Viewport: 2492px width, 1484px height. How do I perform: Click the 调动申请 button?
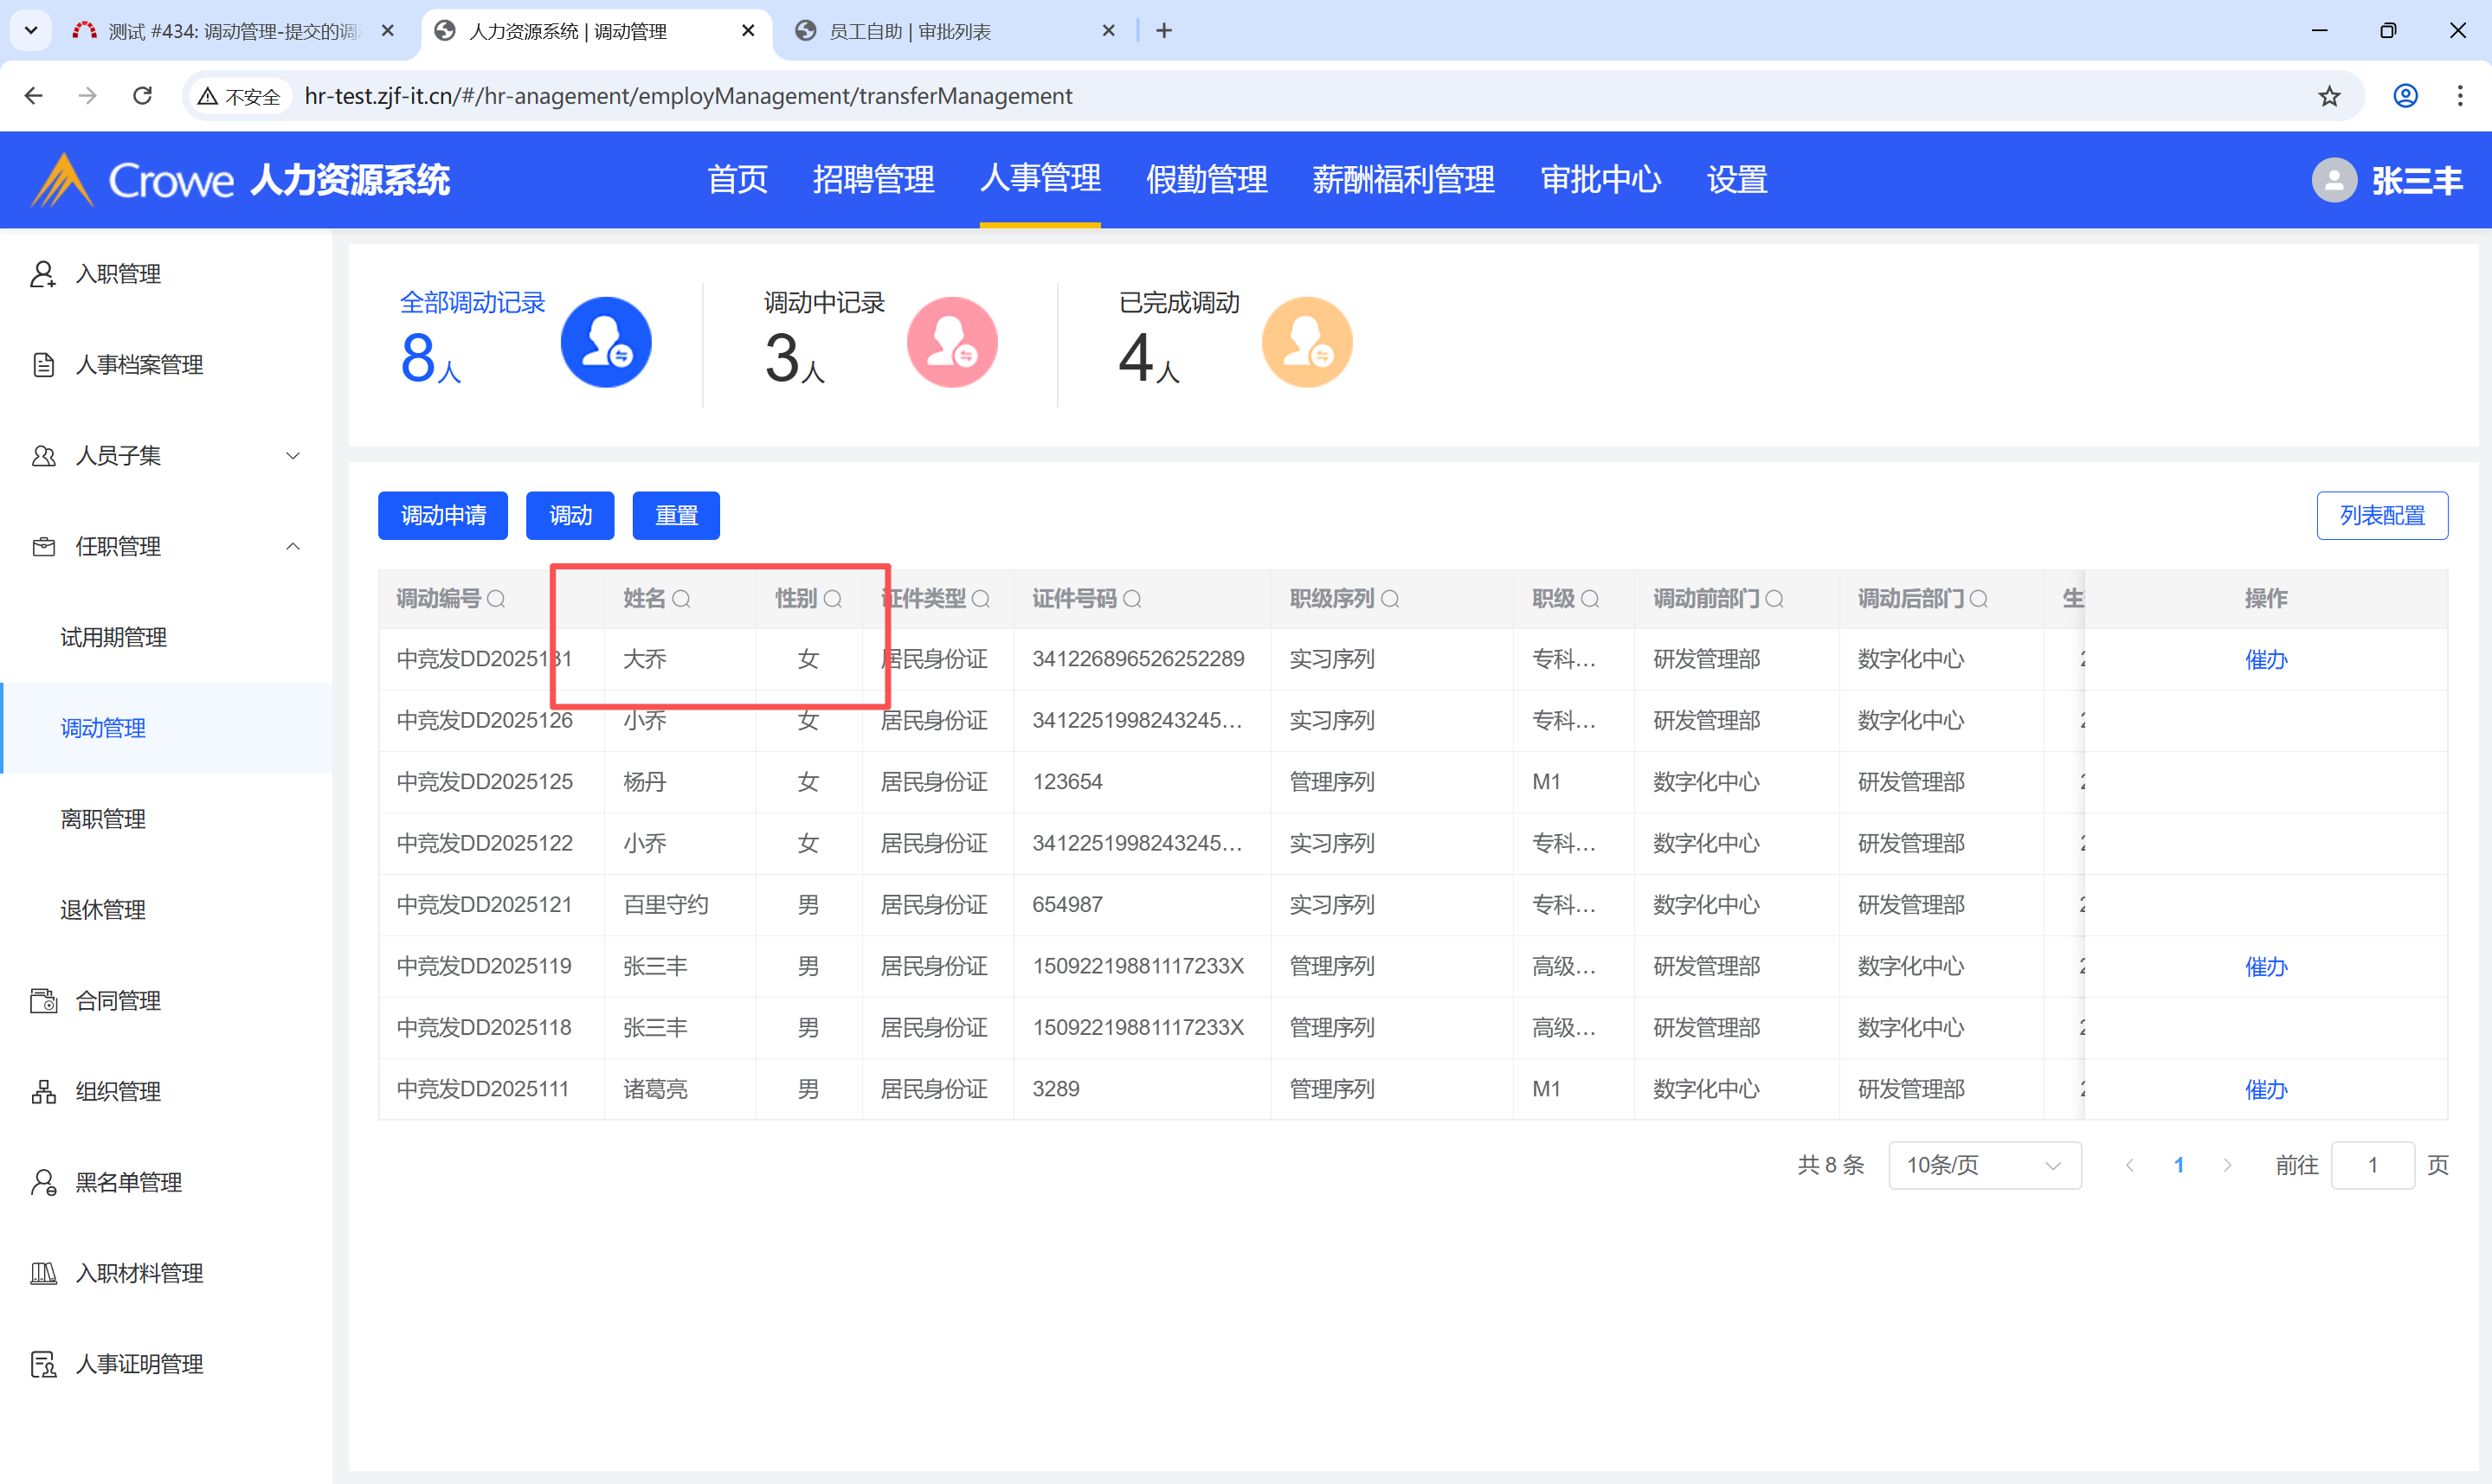443,516
